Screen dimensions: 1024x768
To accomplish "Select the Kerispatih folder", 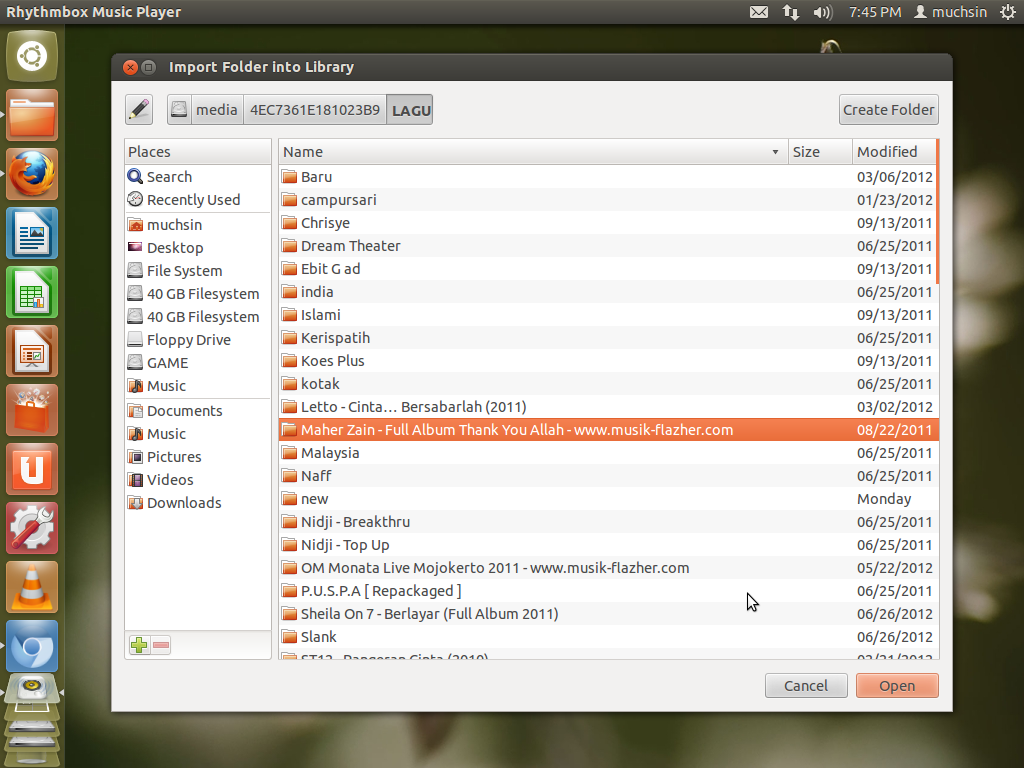I will 607,338.
